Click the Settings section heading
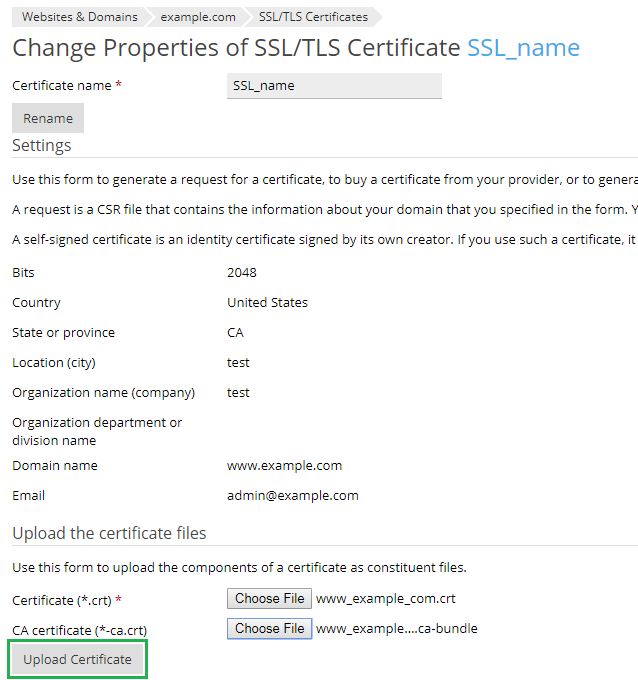 pyautogui.click(x=41, y=146)
